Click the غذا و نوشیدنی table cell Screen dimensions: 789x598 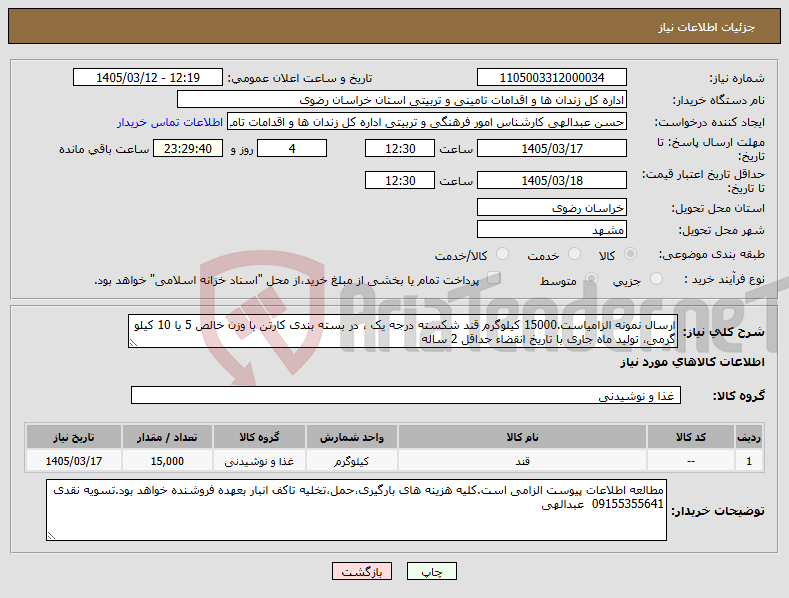259,461
